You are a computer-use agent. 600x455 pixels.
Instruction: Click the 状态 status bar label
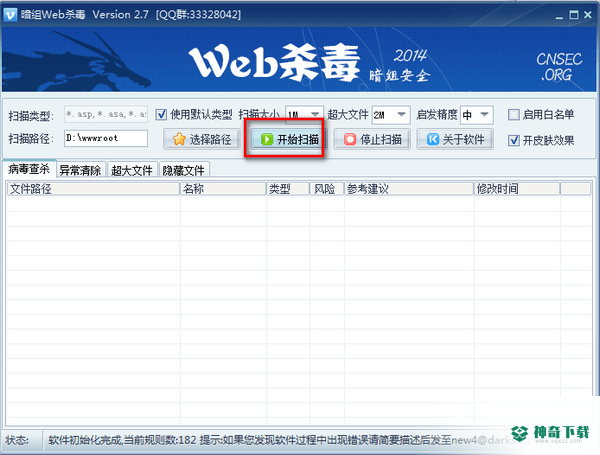[x=17, y=440]
